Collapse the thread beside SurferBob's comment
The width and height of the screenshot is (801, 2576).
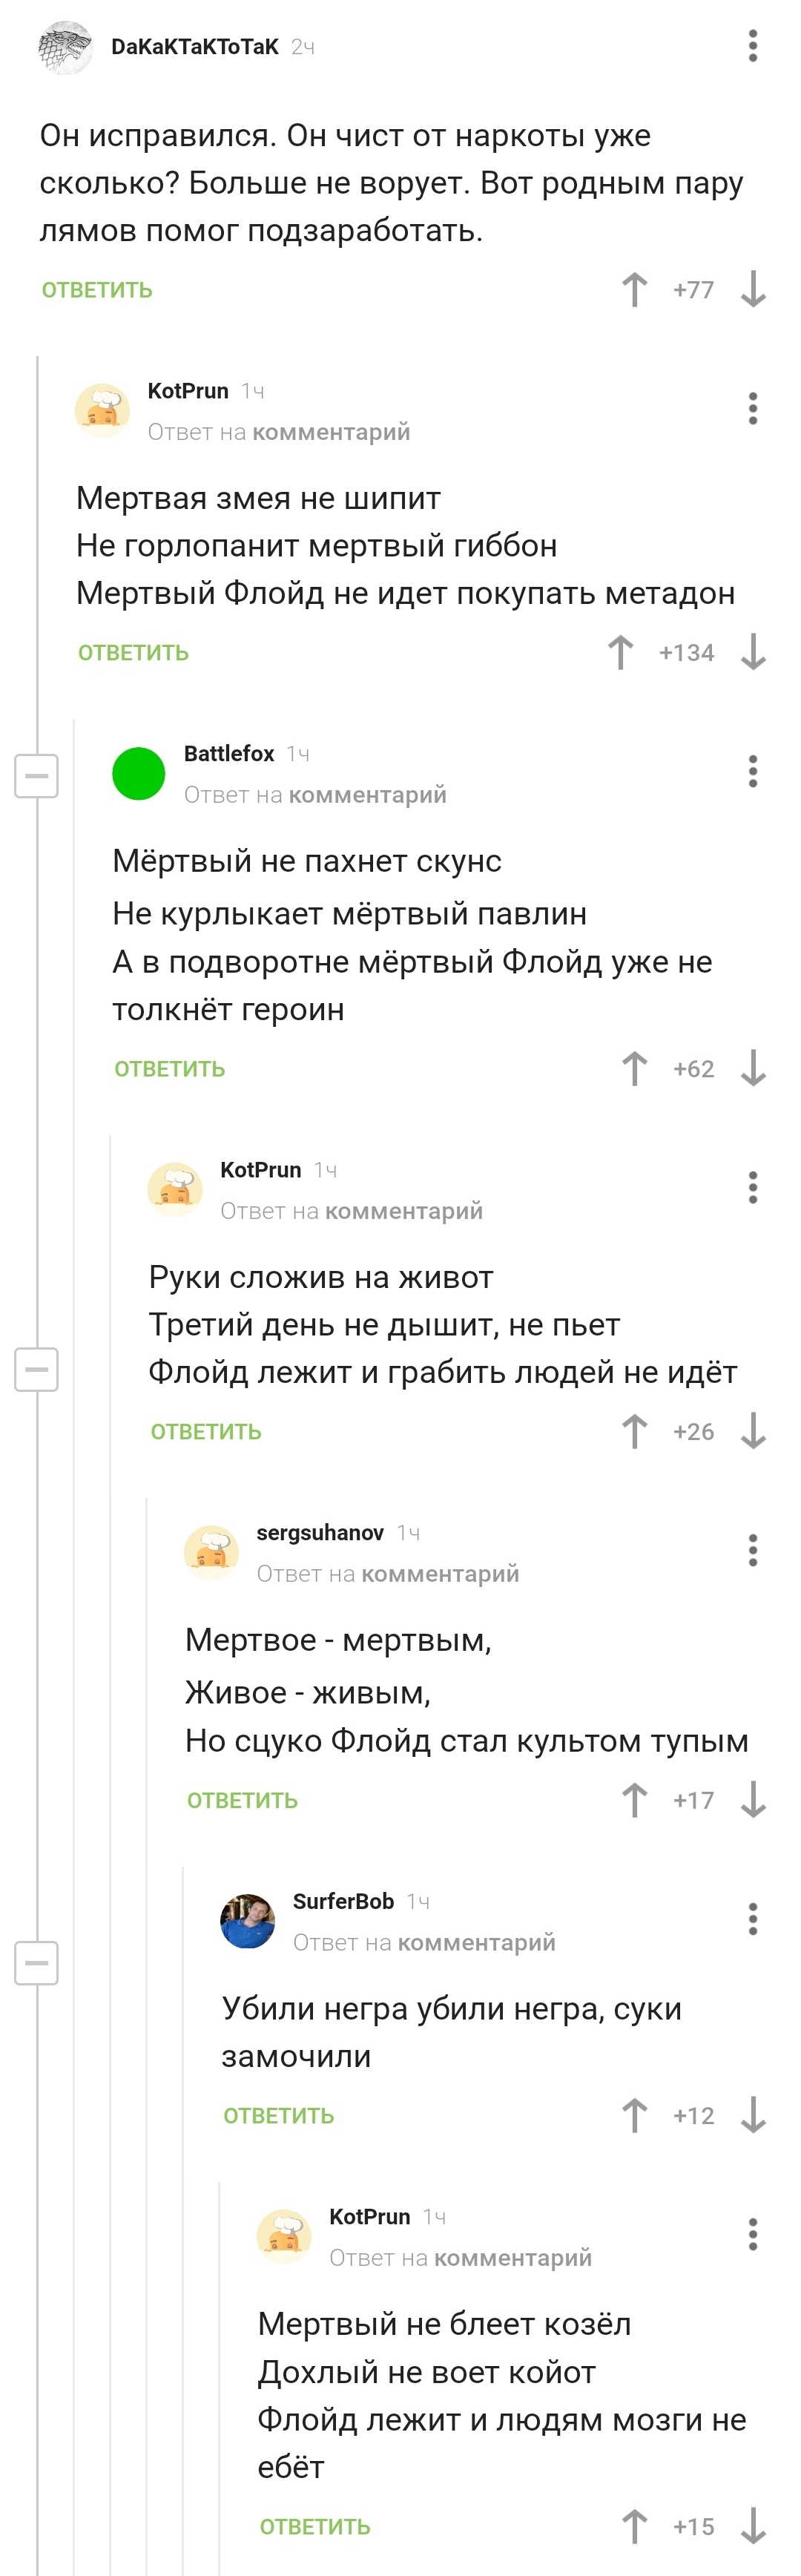click(36, 1963)
